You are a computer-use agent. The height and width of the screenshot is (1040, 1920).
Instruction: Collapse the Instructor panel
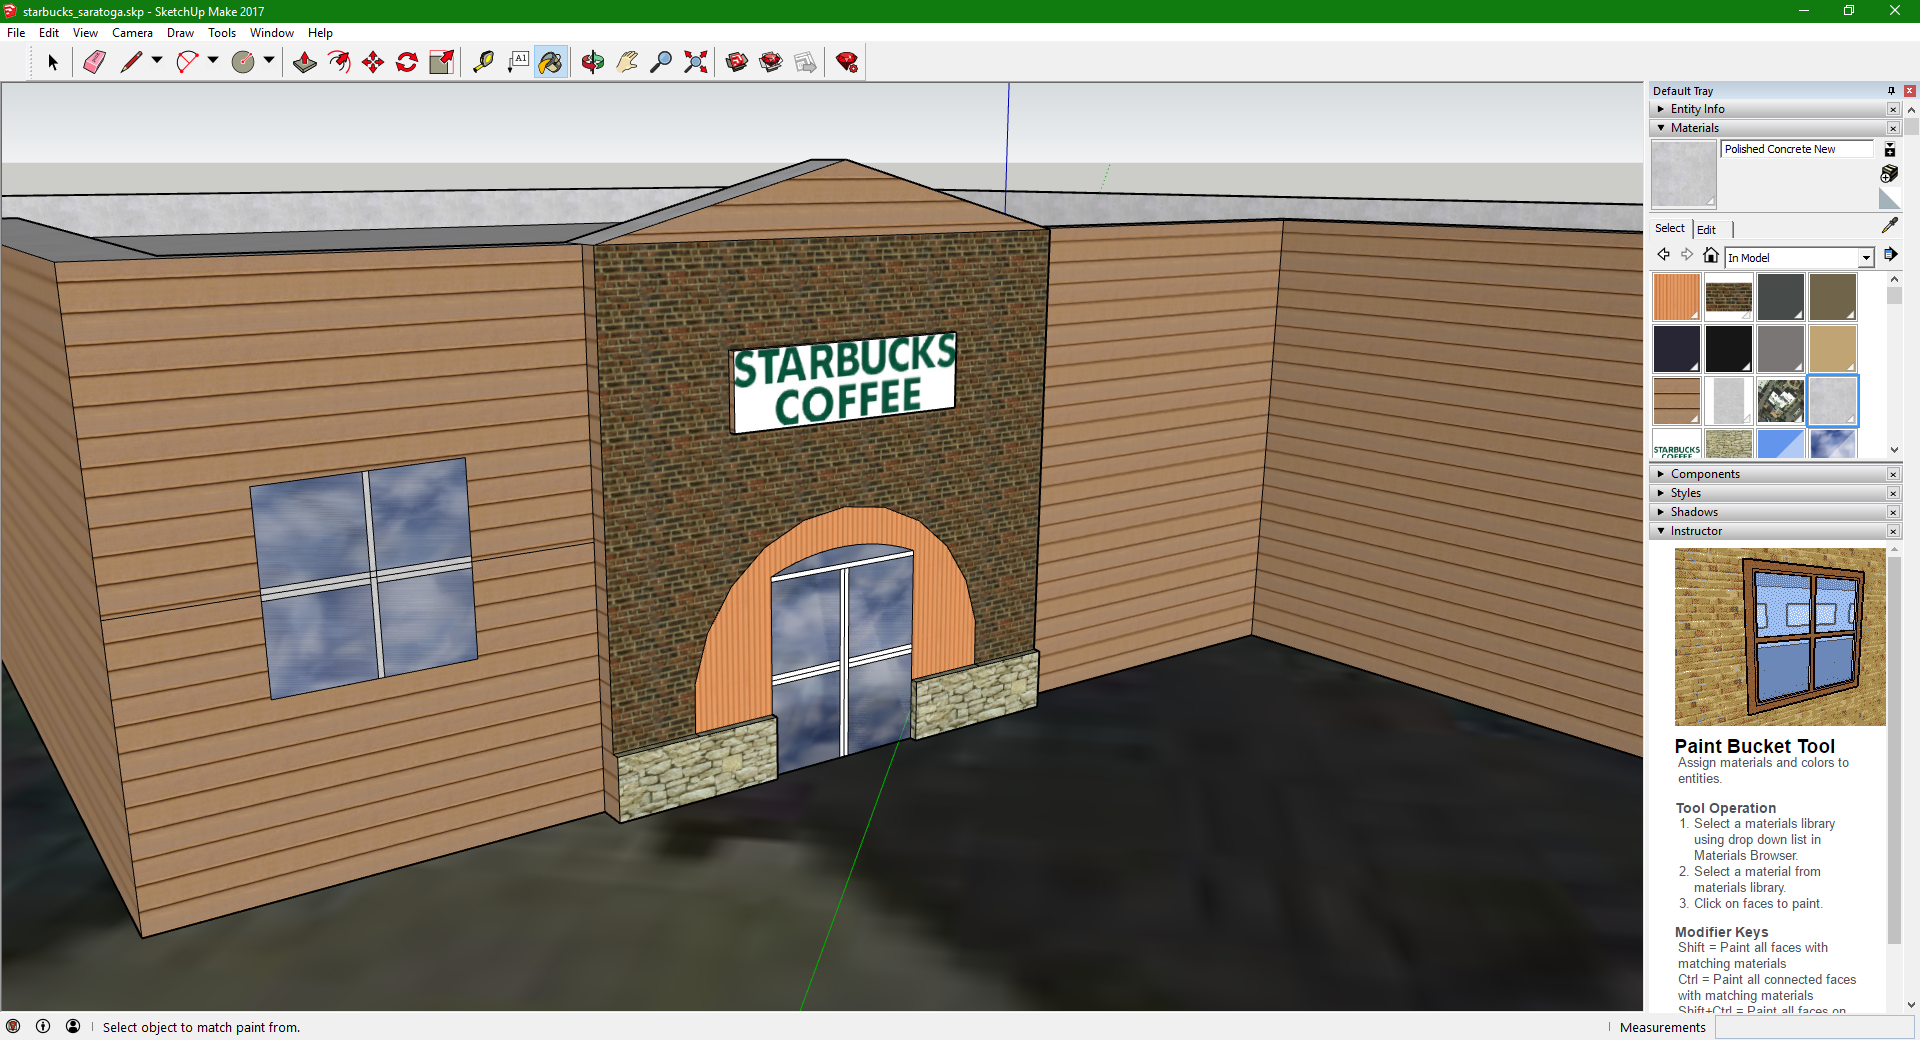pos(1661,531)
